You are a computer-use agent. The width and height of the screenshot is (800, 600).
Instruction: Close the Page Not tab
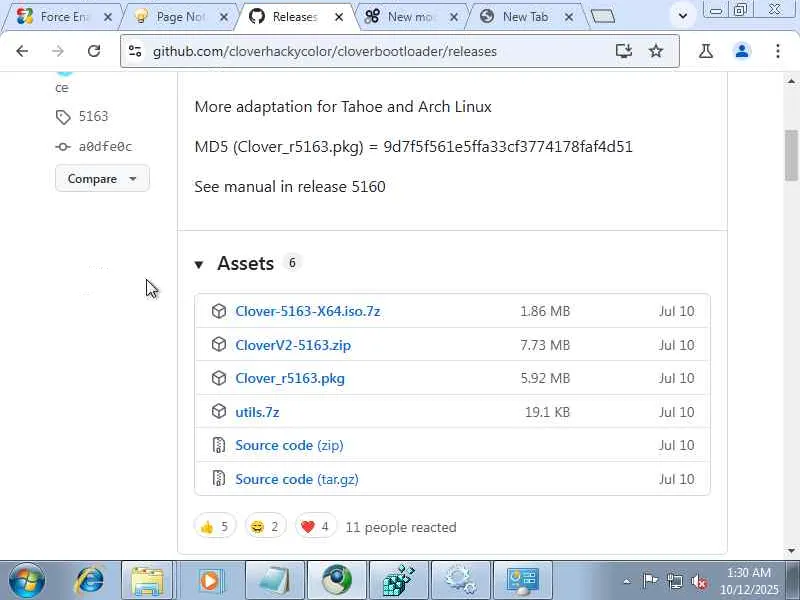coord(223,17)
